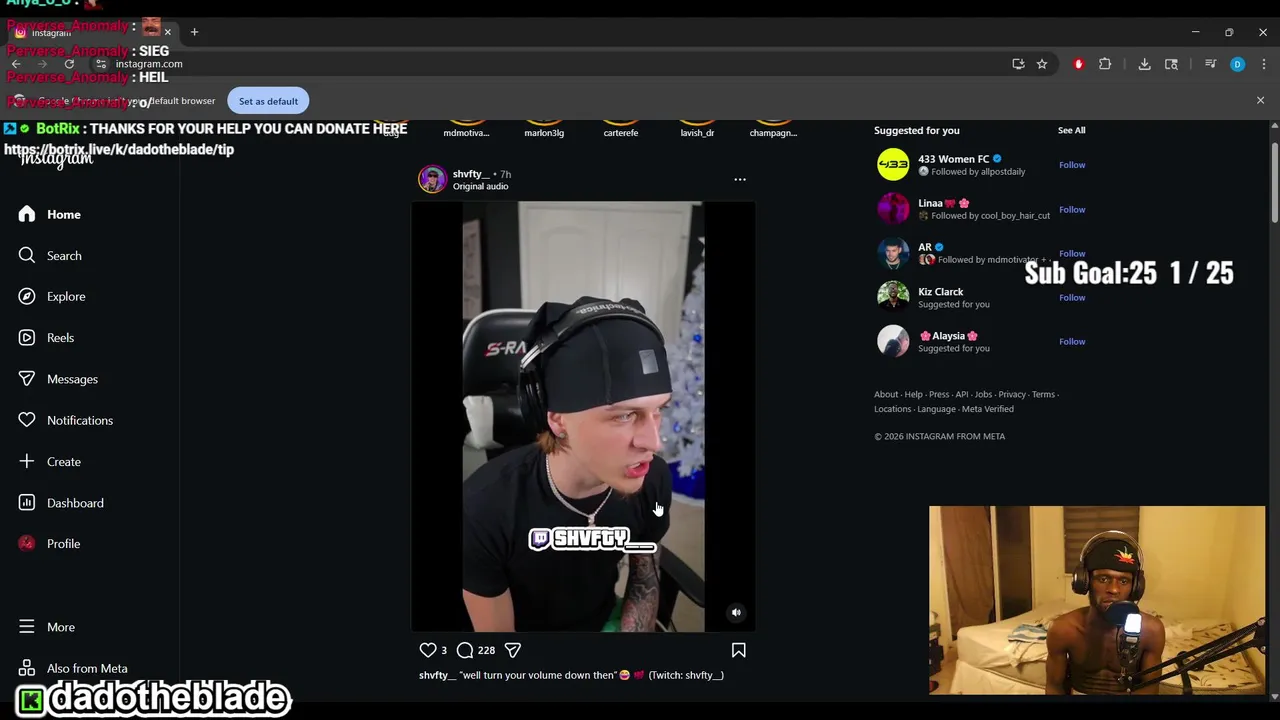The height and width of the screenshot is (720, 1280).
Task: Unmute the video with speaker icon
Action: (736, 612)
